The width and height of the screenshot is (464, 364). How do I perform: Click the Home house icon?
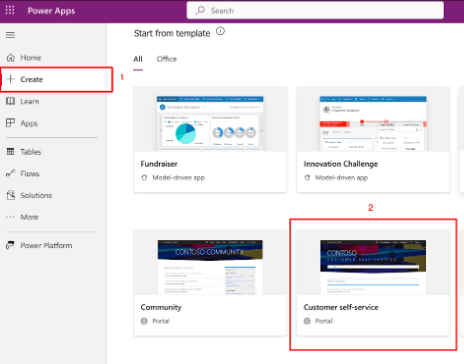[x=11, y=58]
